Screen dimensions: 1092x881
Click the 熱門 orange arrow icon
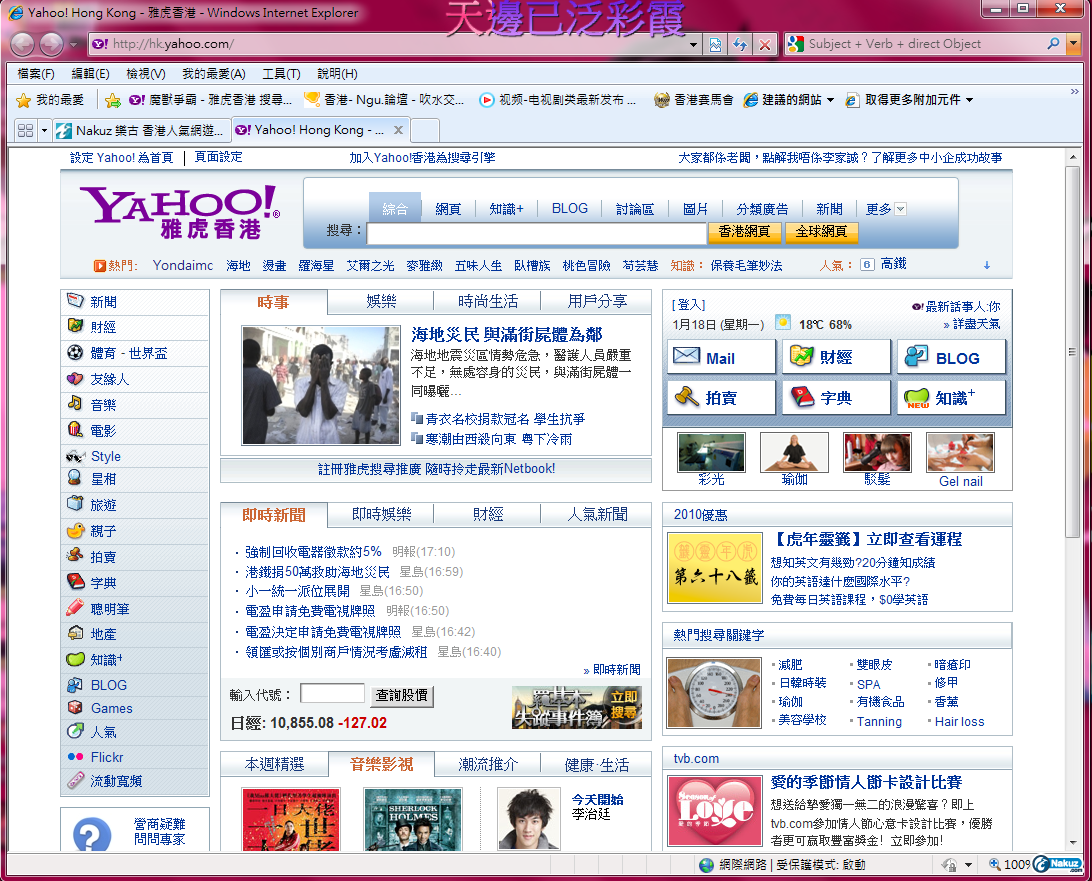coord(100,265)
